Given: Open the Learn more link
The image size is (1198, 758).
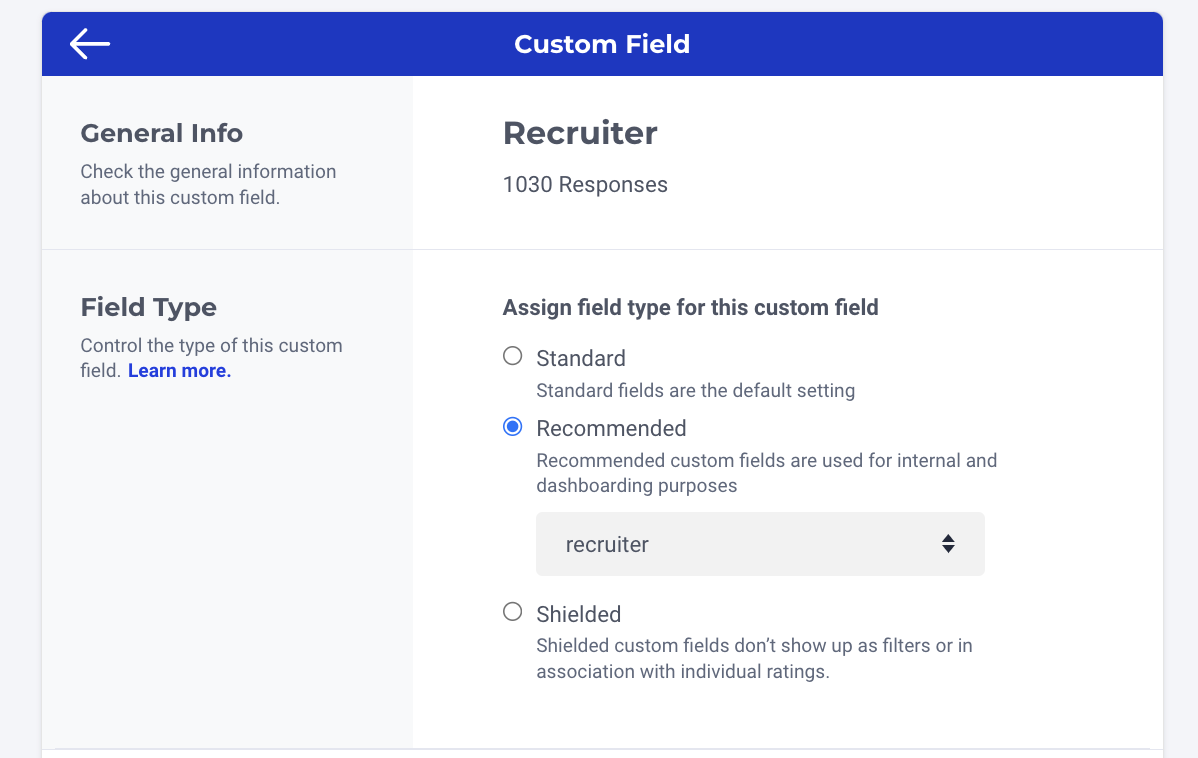Looking at the screenshot, I should coord(179,371).
